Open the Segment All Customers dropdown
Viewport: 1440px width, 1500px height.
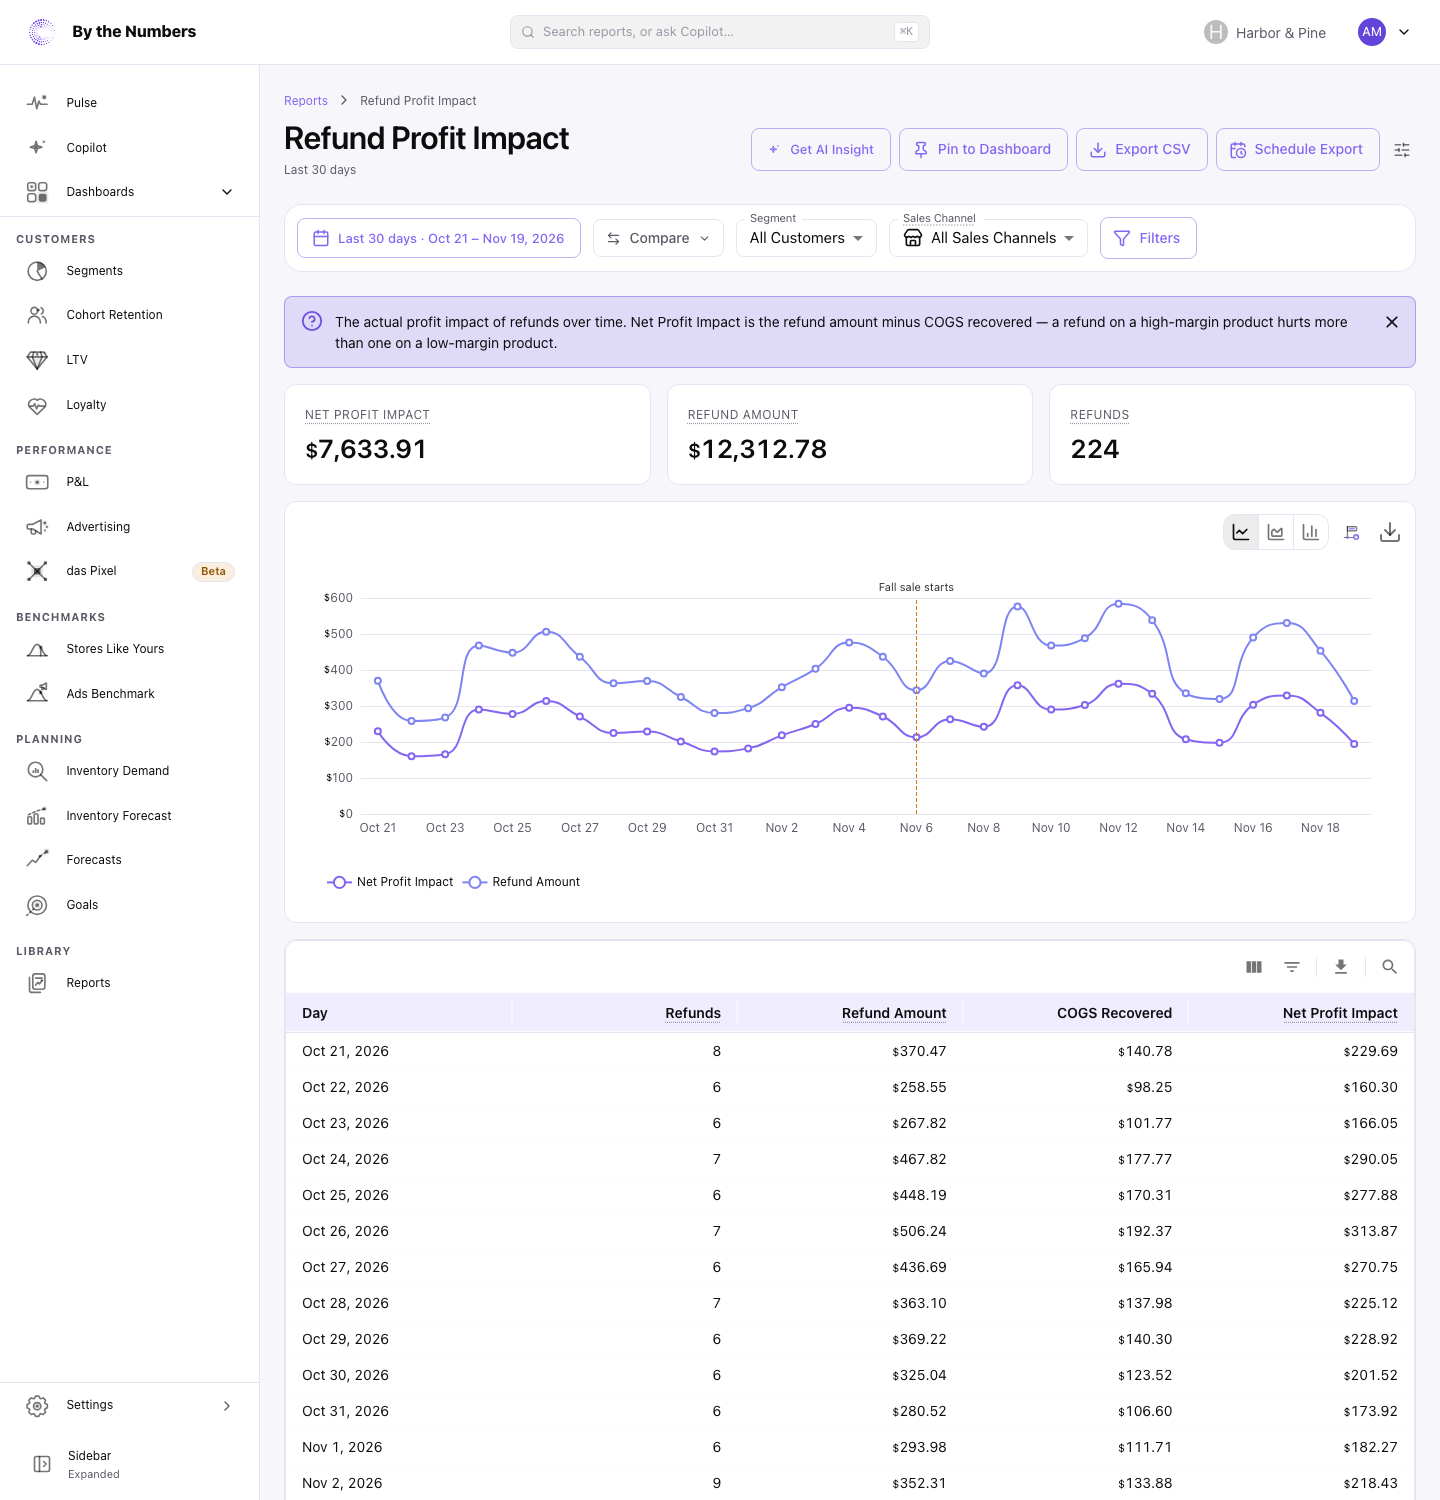click(x=806, y=238)
